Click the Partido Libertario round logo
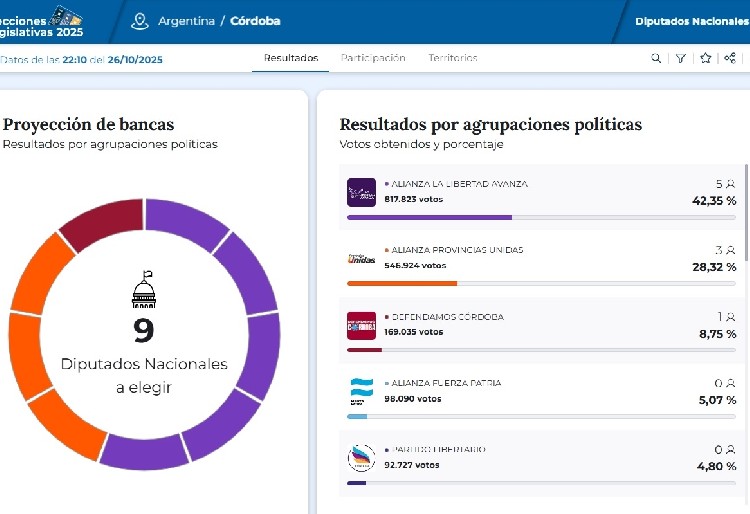 (361, 458)
